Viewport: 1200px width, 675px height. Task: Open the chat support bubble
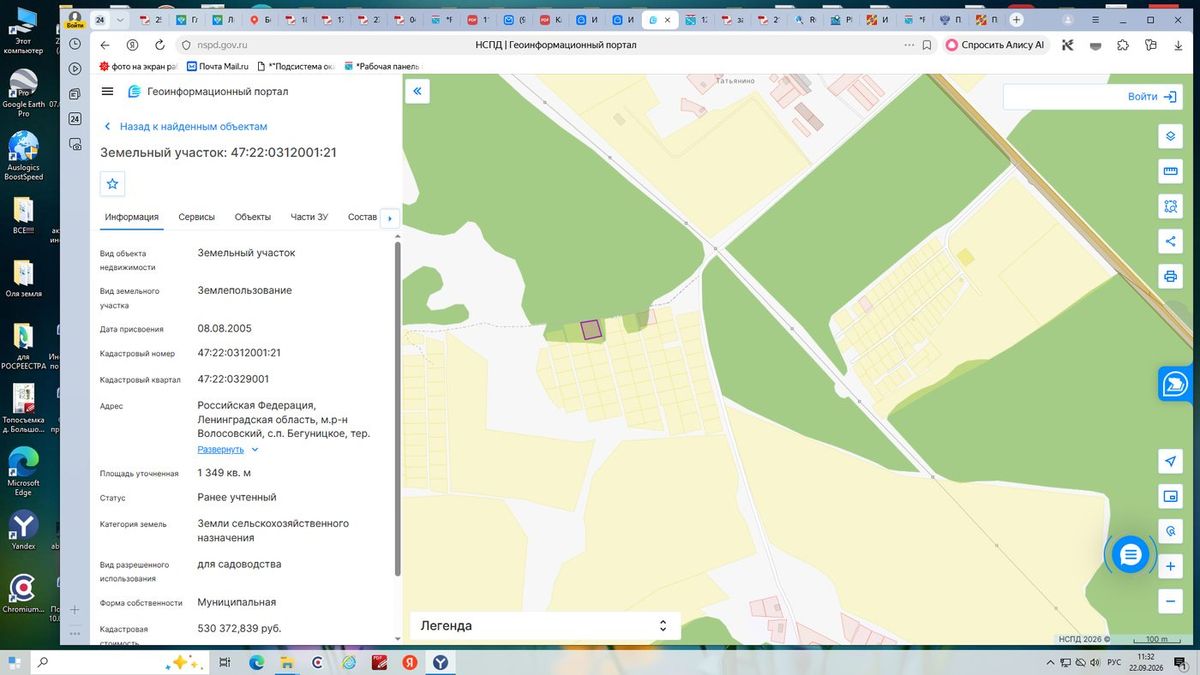point(1130,555)
